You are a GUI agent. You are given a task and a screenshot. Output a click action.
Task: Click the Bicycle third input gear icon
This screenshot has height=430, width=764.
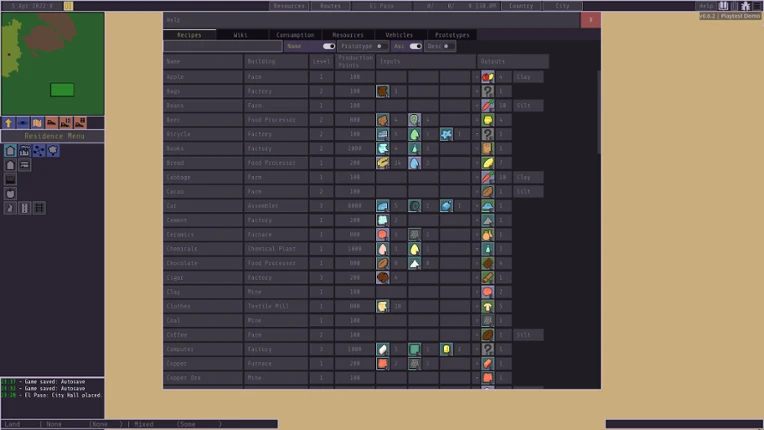pos(446,134)
